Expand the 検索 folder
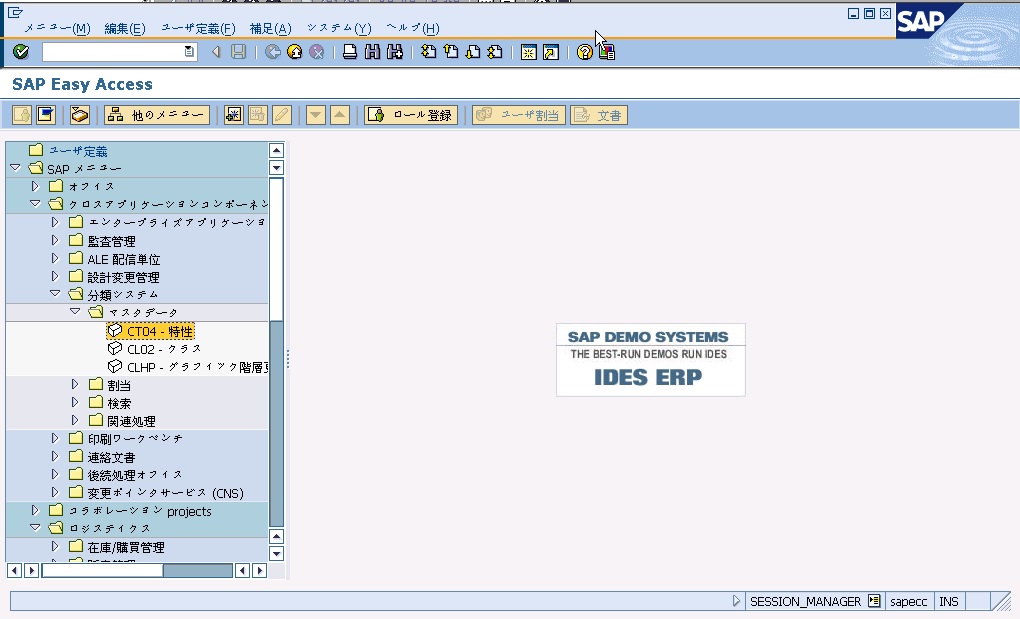Image resolution: width=1020 pixels, height=619 pixels. [x=75, y=402]
